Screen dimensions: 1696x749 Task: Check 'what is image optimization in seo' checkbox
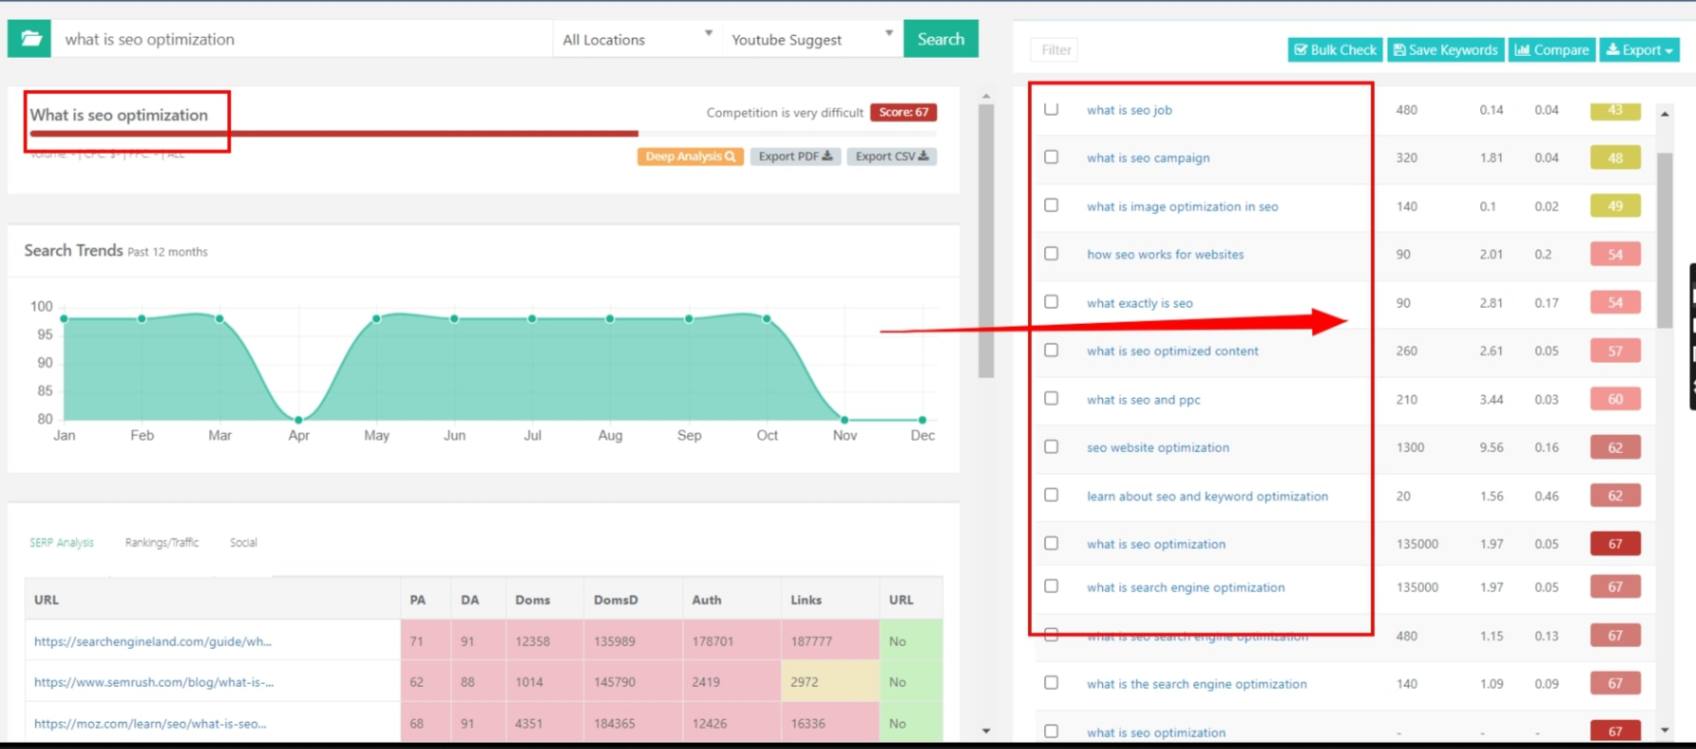1051,205
